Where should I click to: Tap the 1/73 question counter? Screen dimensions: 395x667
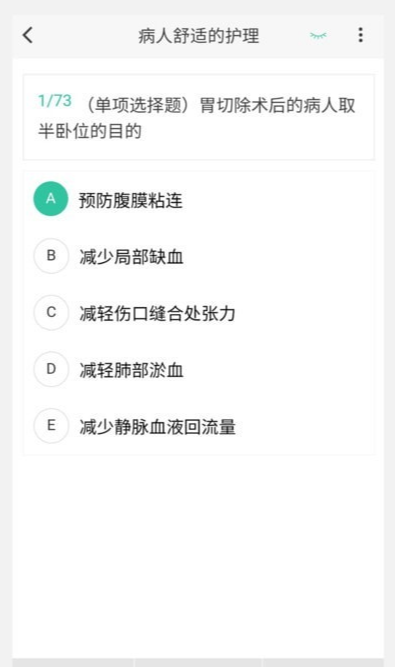(54, 101)
